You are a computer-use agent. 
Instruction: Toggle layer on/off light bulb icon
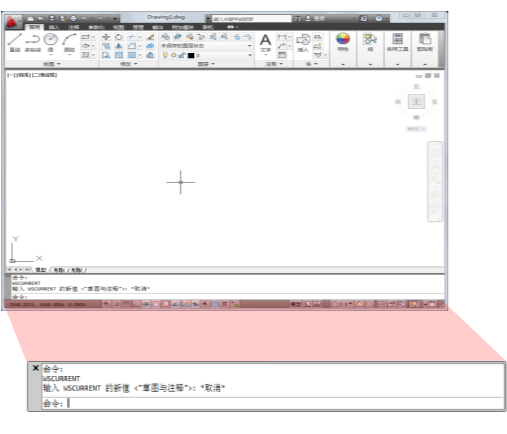tap(165, 55)
